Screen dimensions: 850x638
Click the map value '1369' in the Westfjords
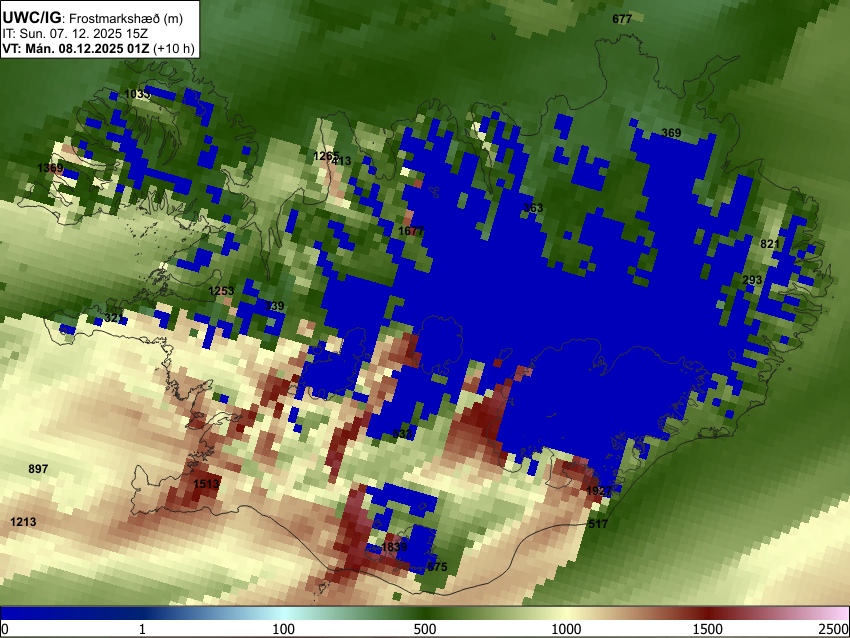point(50,168)
